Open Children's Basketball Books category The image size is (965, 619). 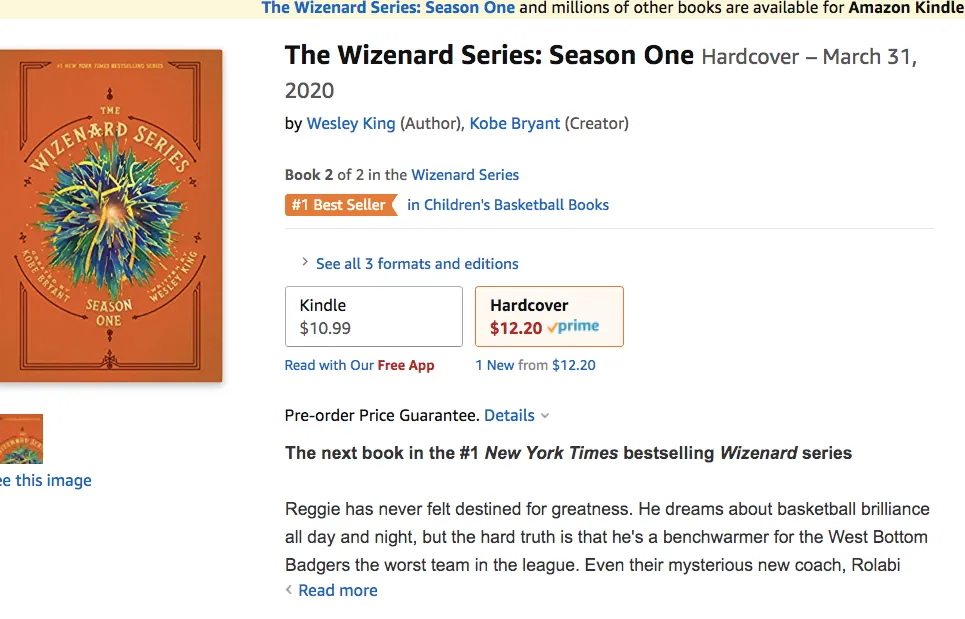point(508,205)
